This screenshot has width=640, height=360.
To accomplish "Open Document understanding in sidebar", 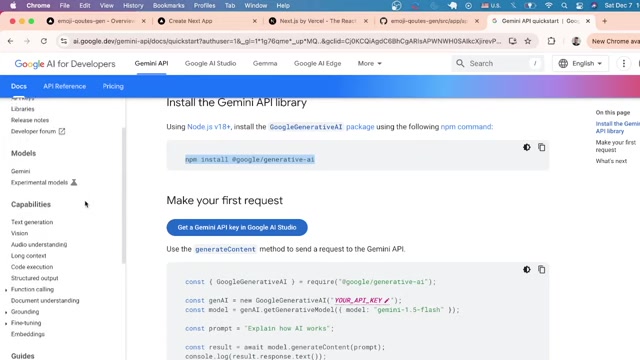I will pyautogui.click(x=45, y=301).
